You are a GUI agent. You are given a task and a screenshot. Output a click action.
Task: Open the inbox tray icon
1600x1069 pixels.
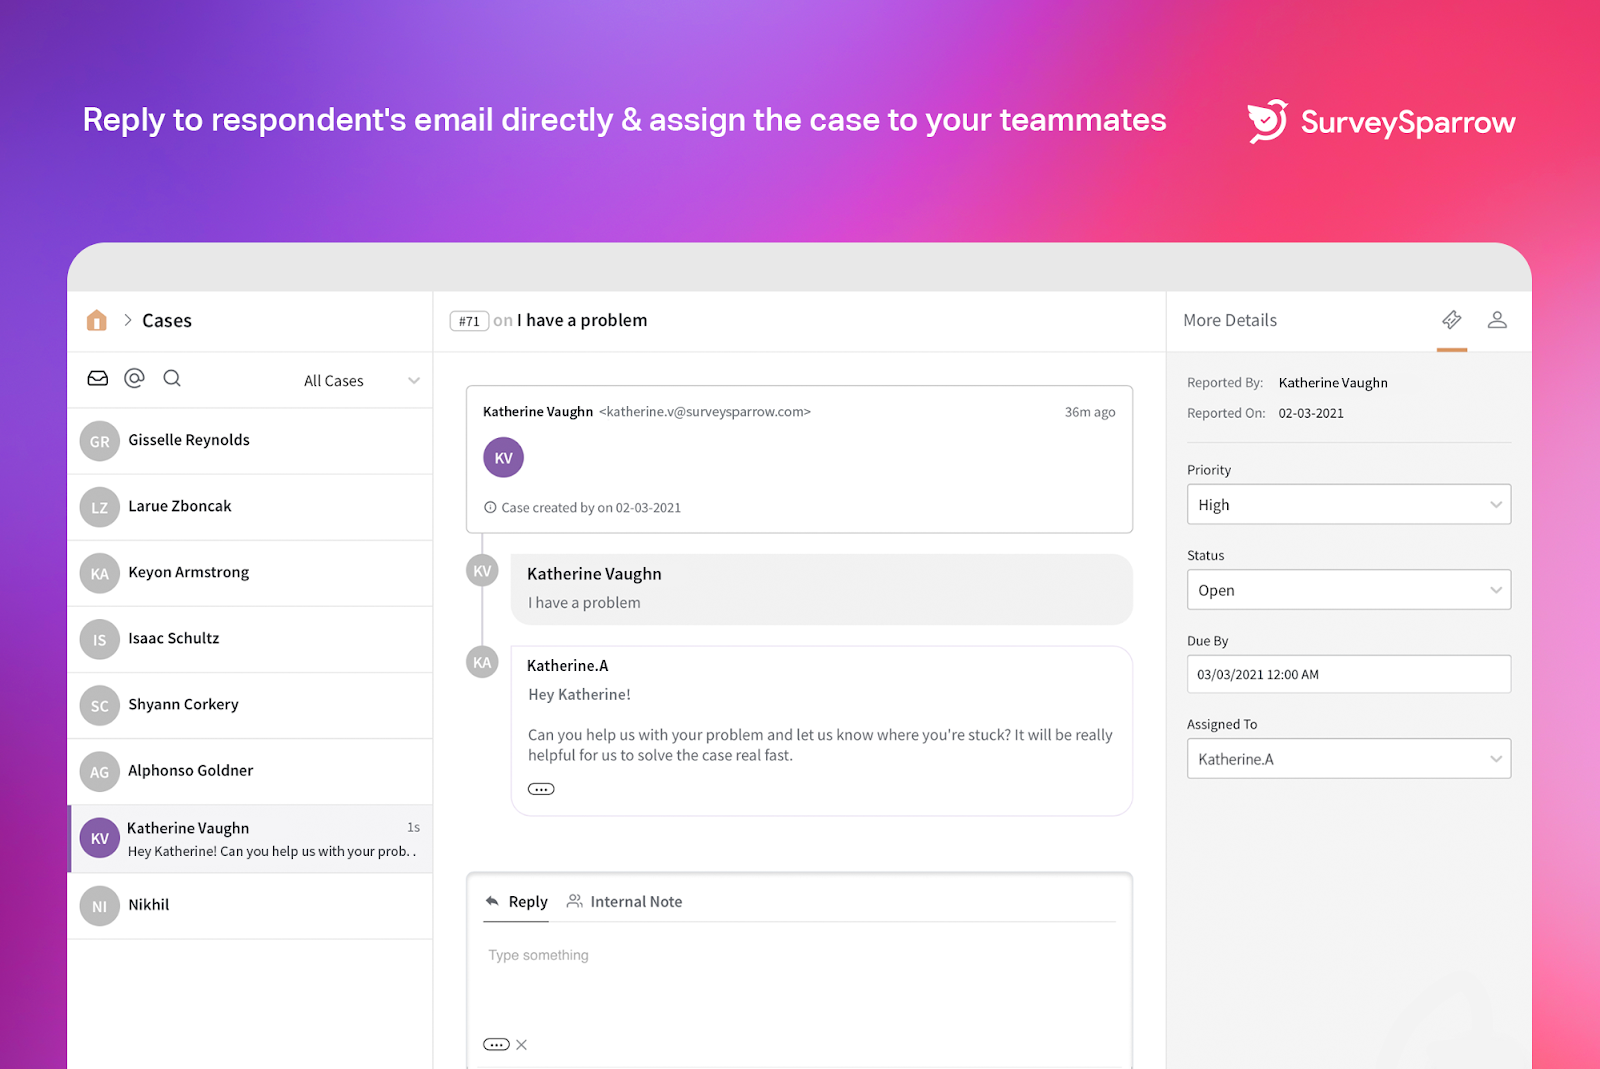(x=98, y=378)
